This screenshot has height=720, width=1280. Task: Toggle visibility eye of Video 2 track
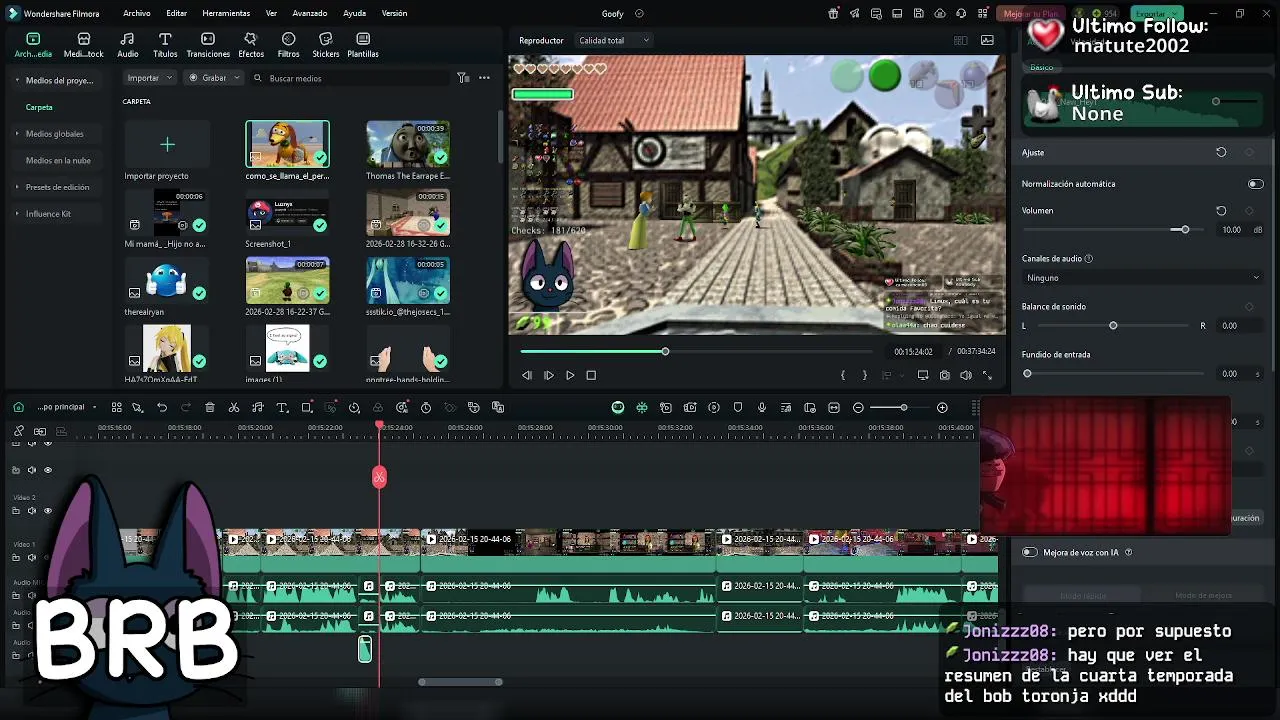point(47,511)
